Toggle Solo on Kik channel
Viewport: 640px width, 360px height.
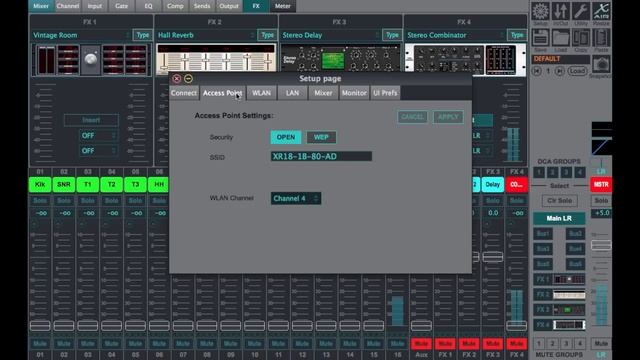[40, 200]
